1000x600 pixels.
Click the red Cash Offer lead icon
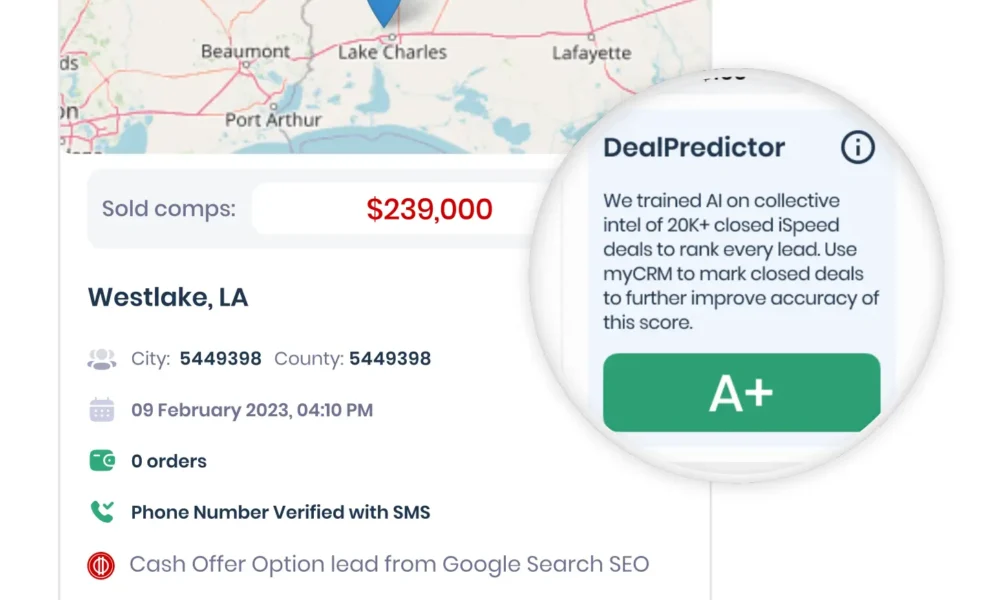(x=101, y=565)
